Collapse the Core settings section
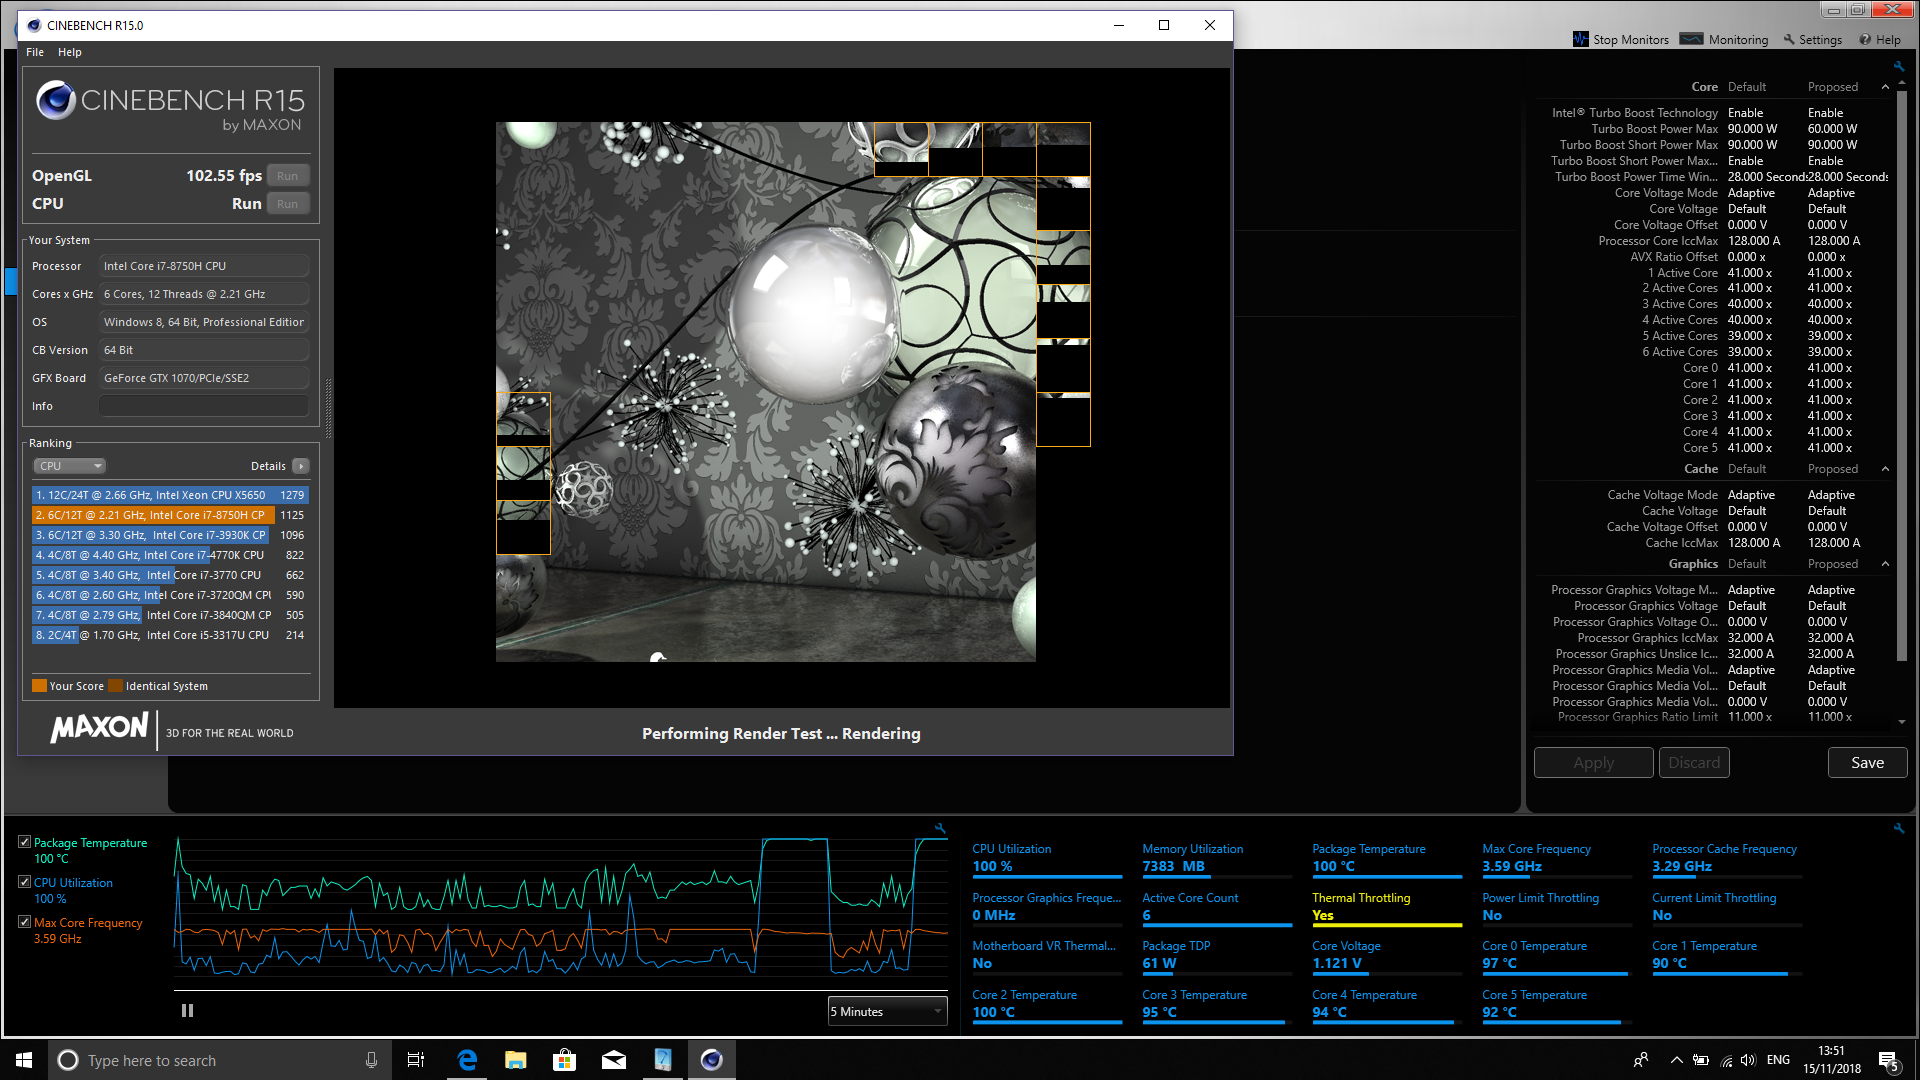This screenshot has width=1920, height=1080. click(x=1886, y=87)
